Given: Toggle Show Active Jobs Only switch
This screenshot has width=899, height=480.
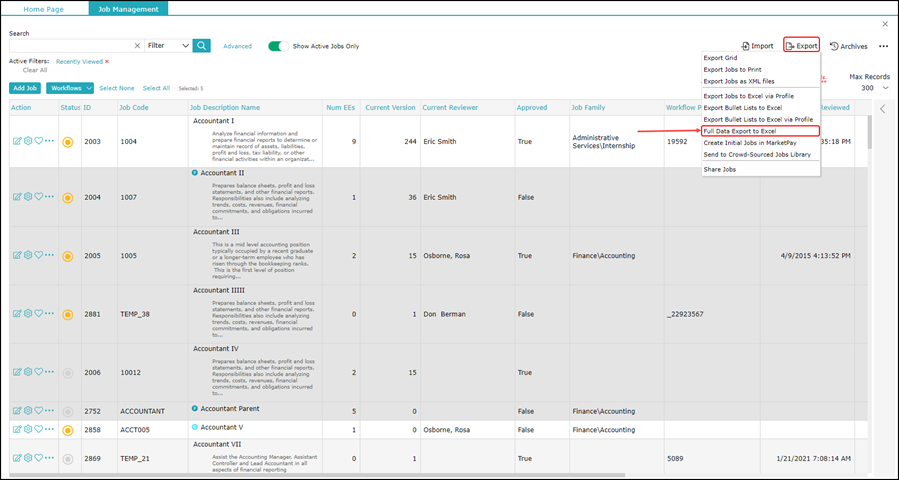Looking at the screenshot, I should pyautogui.click(x=278, y=46).
